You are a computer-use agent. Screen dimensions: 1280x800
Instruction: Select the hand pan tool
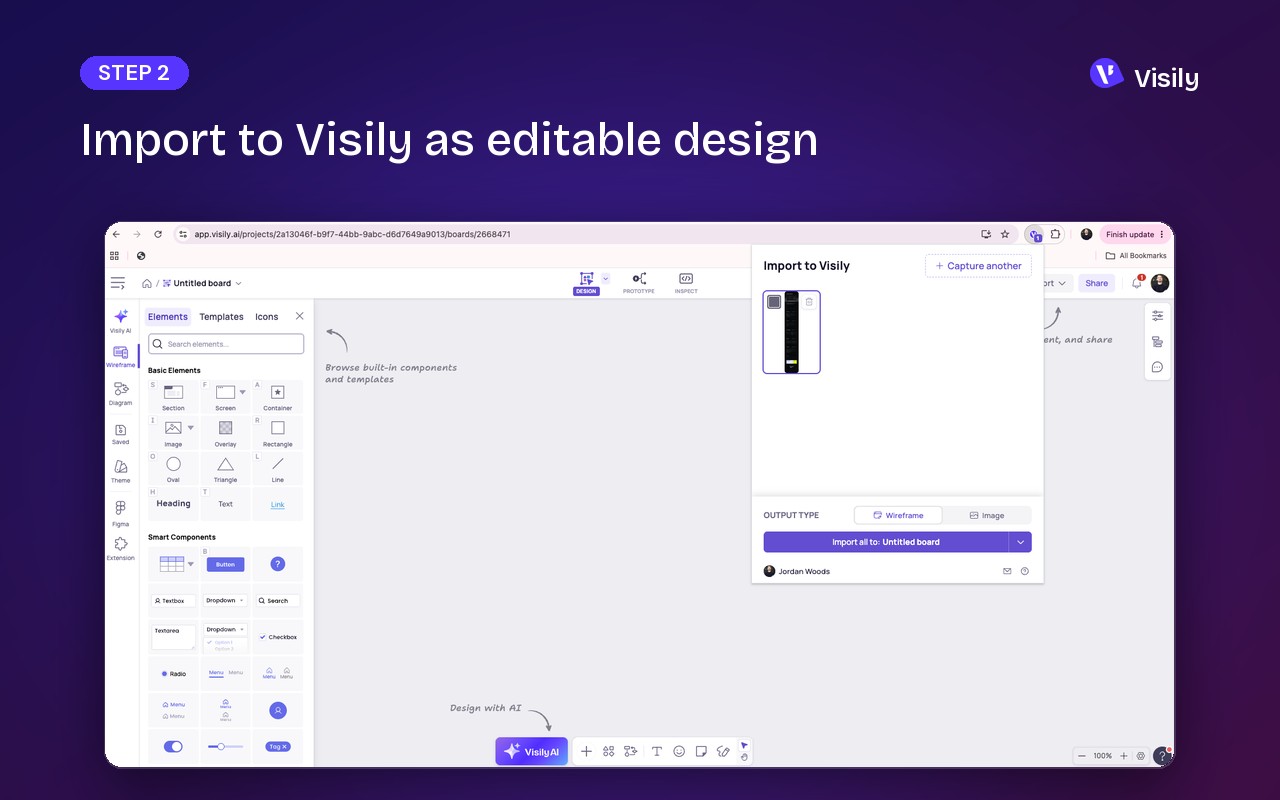click(744, 757)
